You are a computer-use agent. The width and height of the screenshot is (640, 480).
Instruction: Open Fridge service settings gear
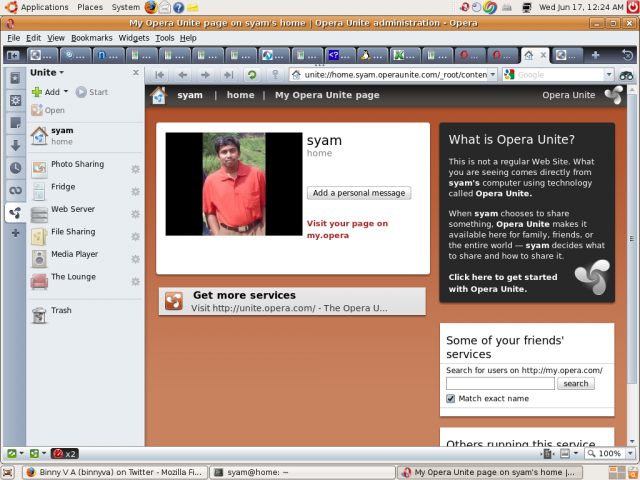coord(136,191)
